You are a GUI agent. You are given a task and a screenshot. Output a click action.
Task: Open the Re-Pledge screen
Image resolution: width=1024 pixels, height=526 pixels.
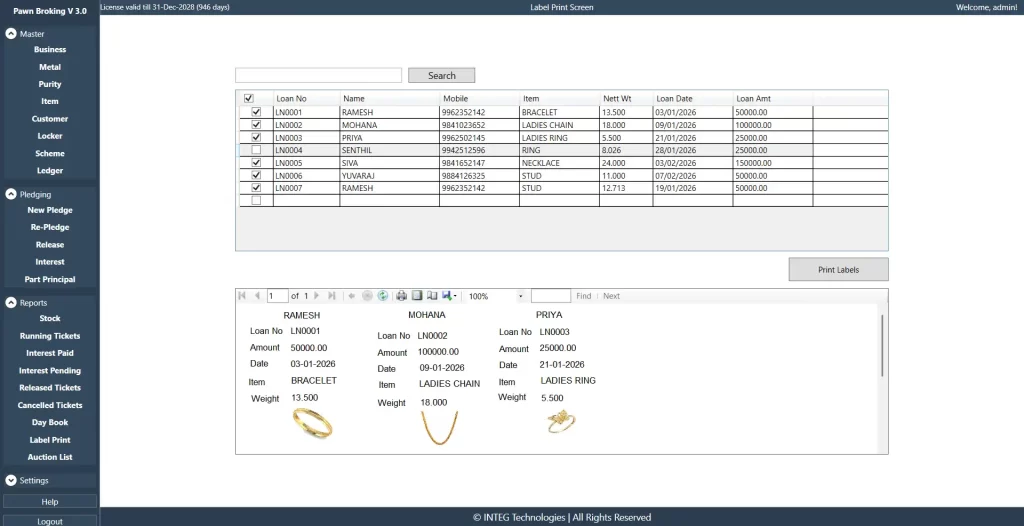pyautogui.click(x=50, y=227)
